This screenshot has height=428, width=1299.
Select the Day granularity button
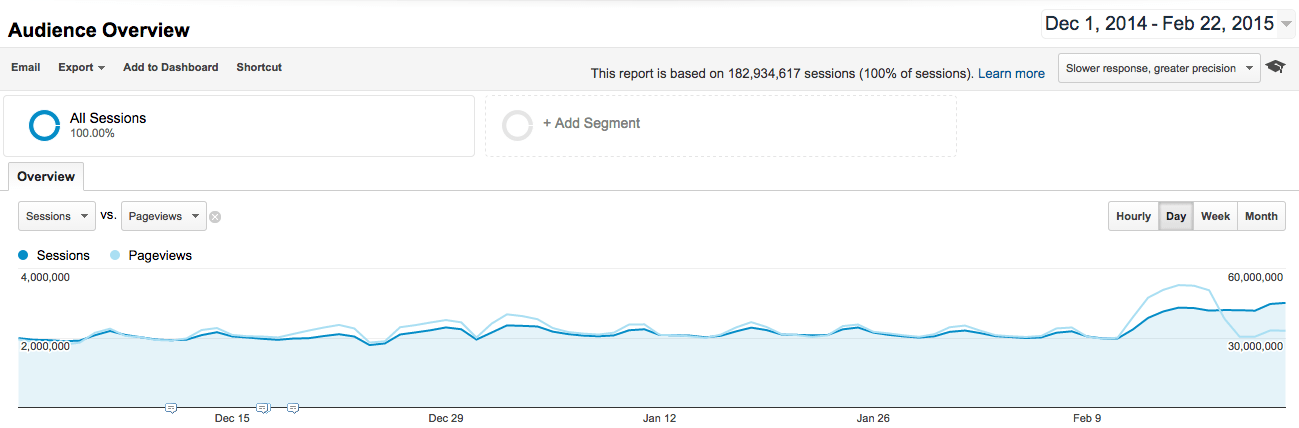pyautogui.click(x=1176, y=216)
